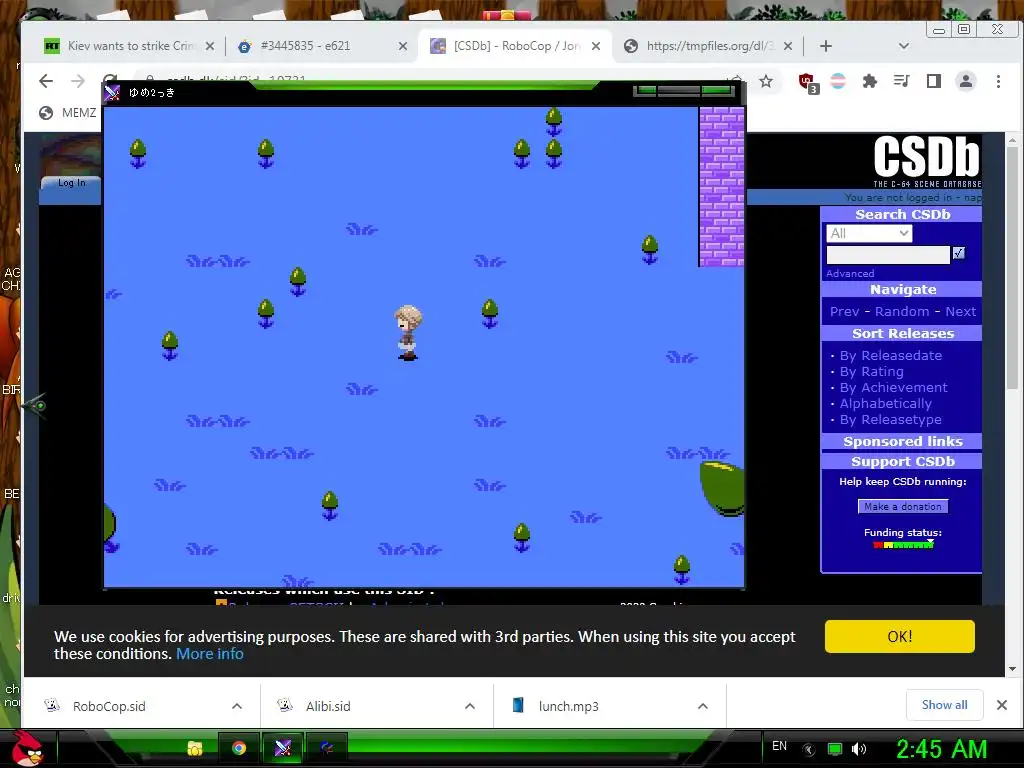Click the Yume Nikki game window icon
Image resolution: width=1024 pixels, height=768 pixels.
point(112,93)
